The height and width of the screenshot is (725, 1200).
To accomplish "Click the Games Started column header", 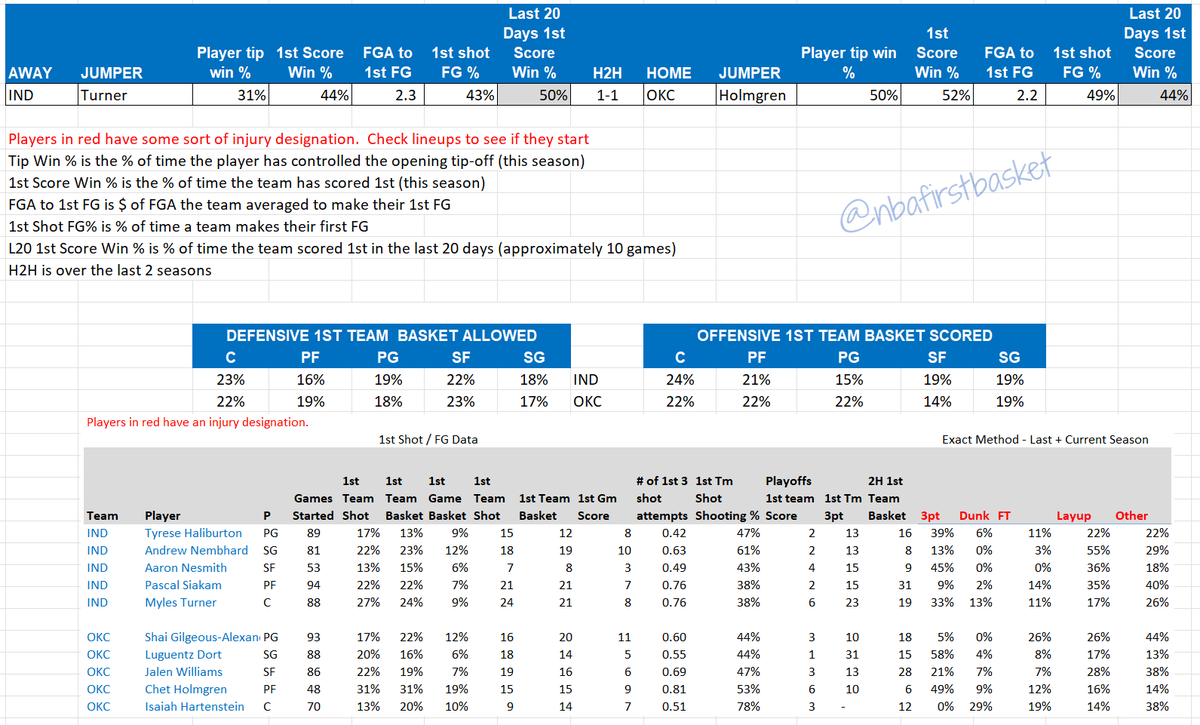I will 313,507.
